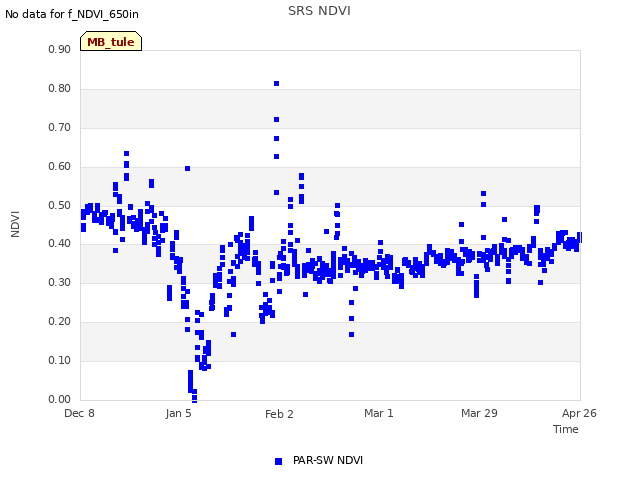Image resolution: width=640 pixels, height=480 pixels.
Task: Click the 0.40 y-axis tick label
Action: pos(60,244)
